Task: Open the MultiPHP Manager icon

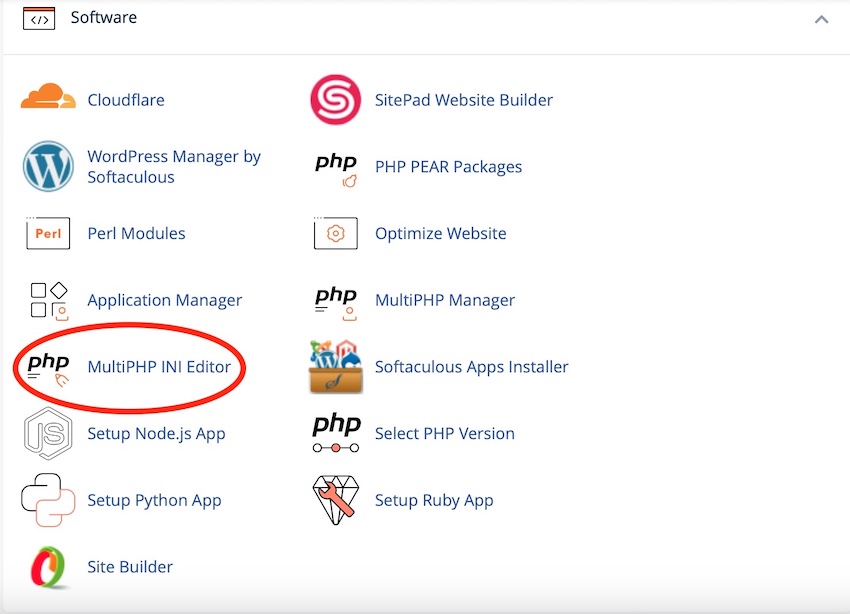Action: click(x=336, y=303)
